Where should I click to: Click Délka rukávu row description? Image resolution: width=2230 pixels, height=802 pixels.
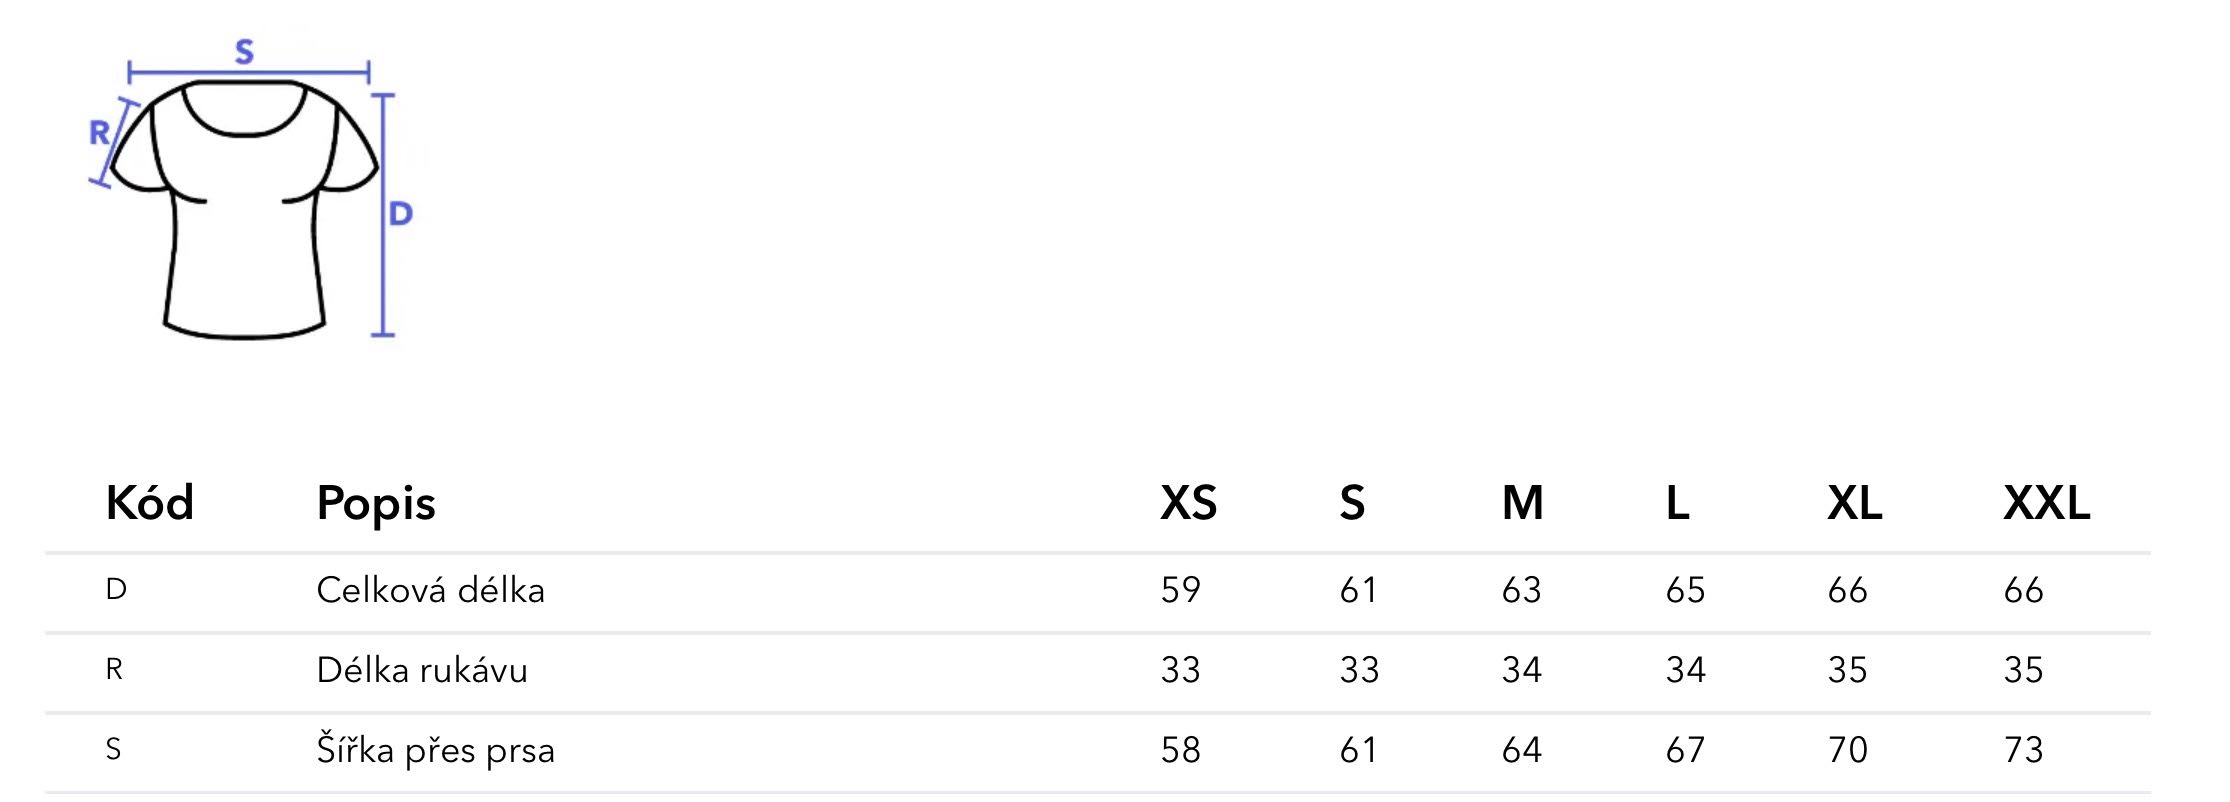click(x=422, y=670)
